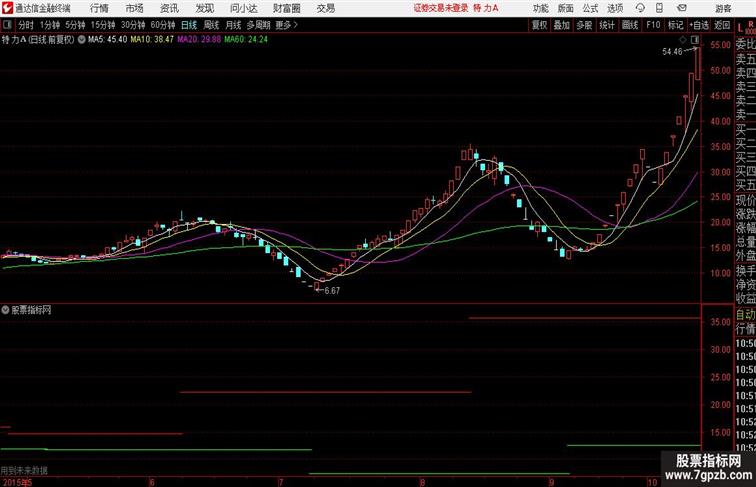This screenshot has height=487, width=756.
Task: Select the 月线 period tab
Action: [x=233, y=25]
